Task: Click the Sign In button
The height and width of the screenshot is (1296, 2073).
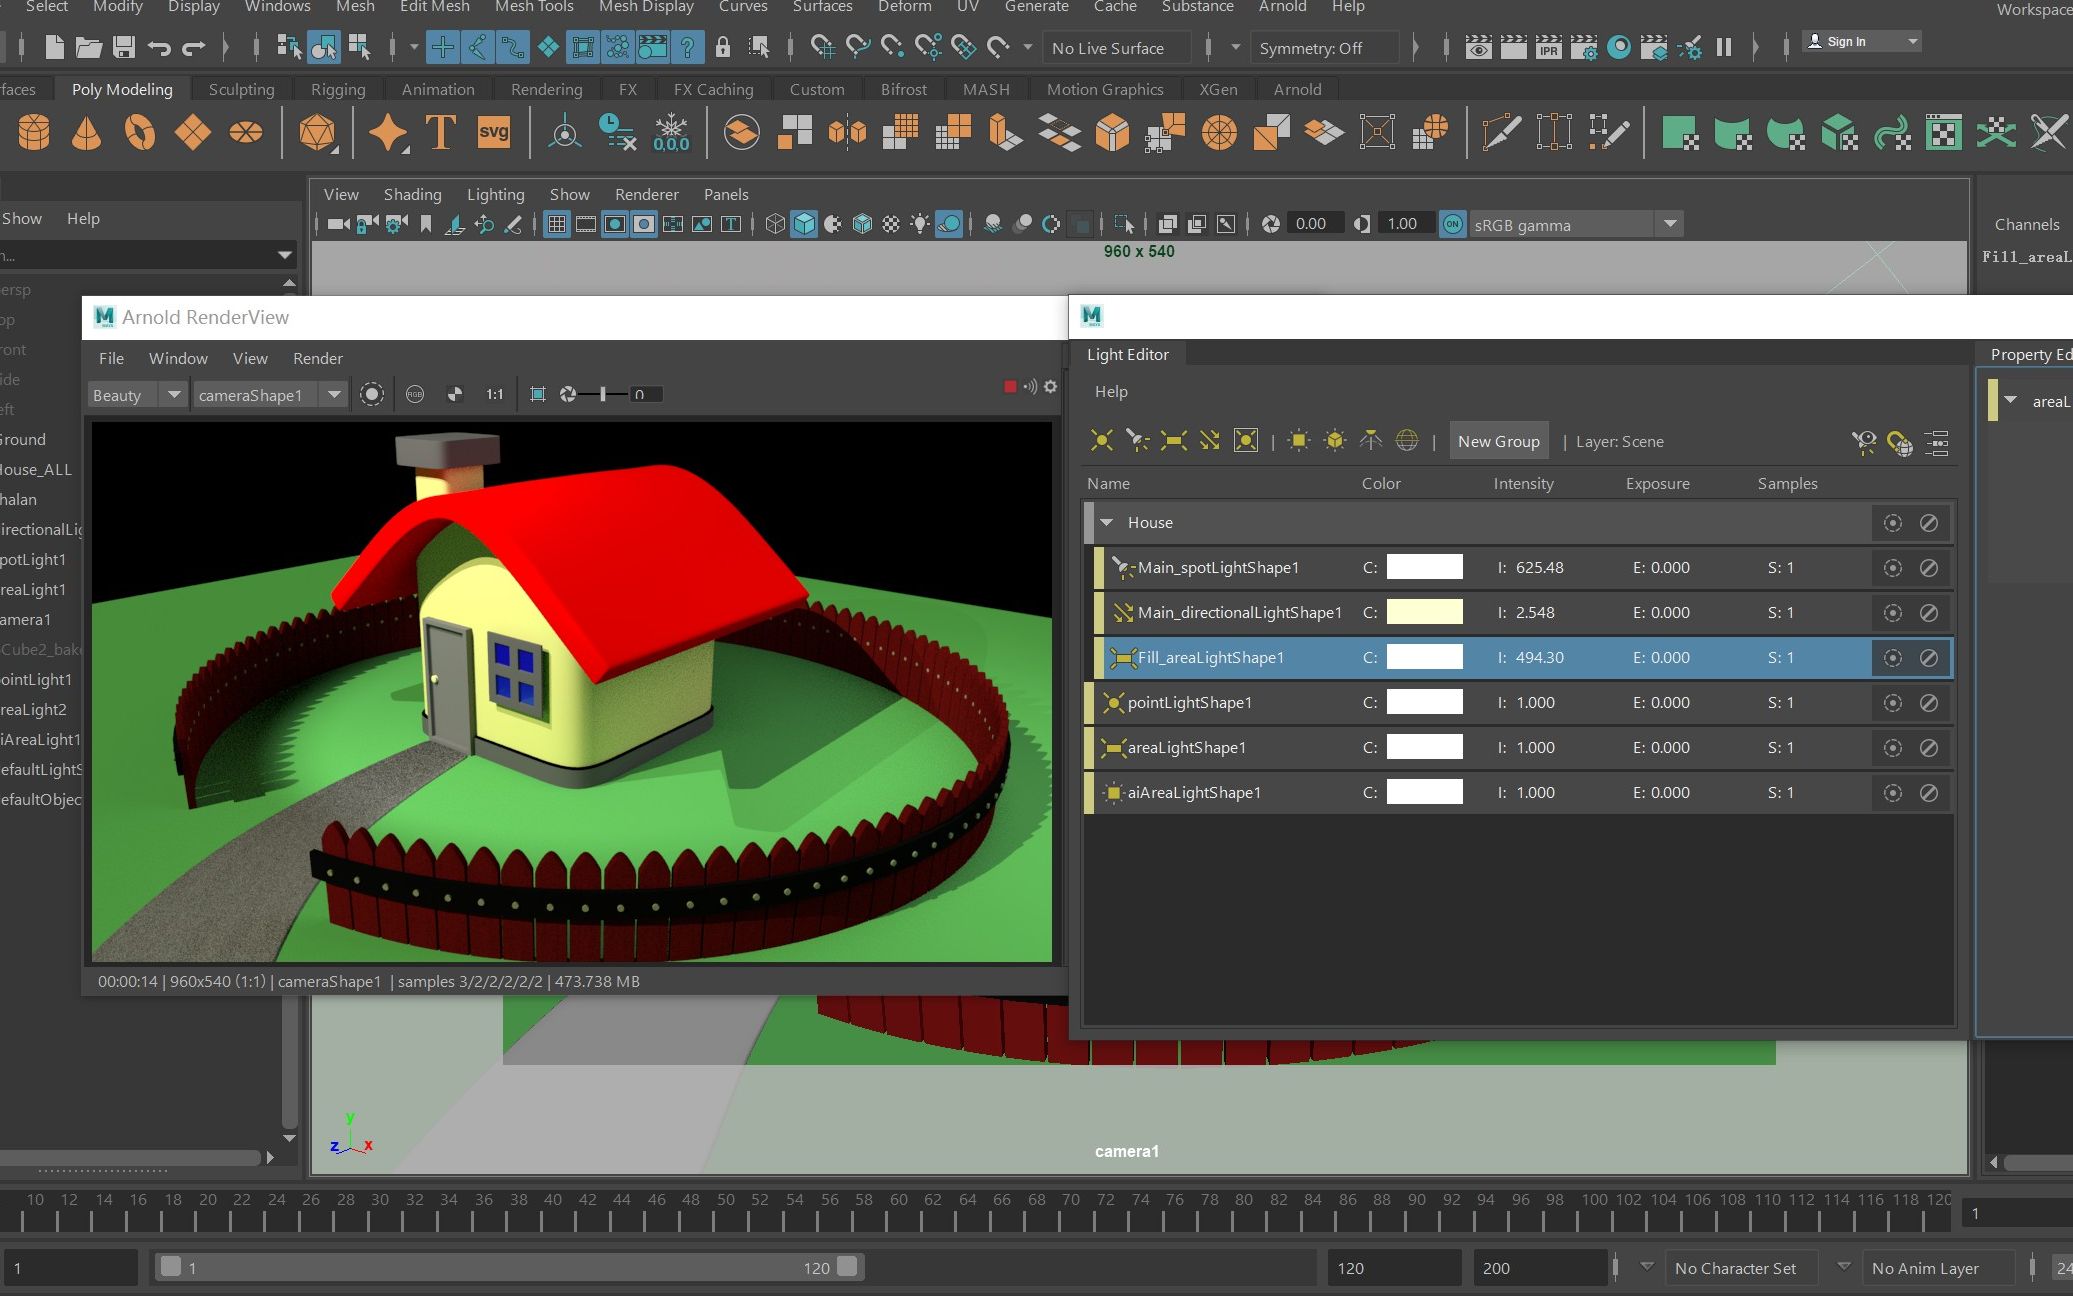Action: 1845,42
